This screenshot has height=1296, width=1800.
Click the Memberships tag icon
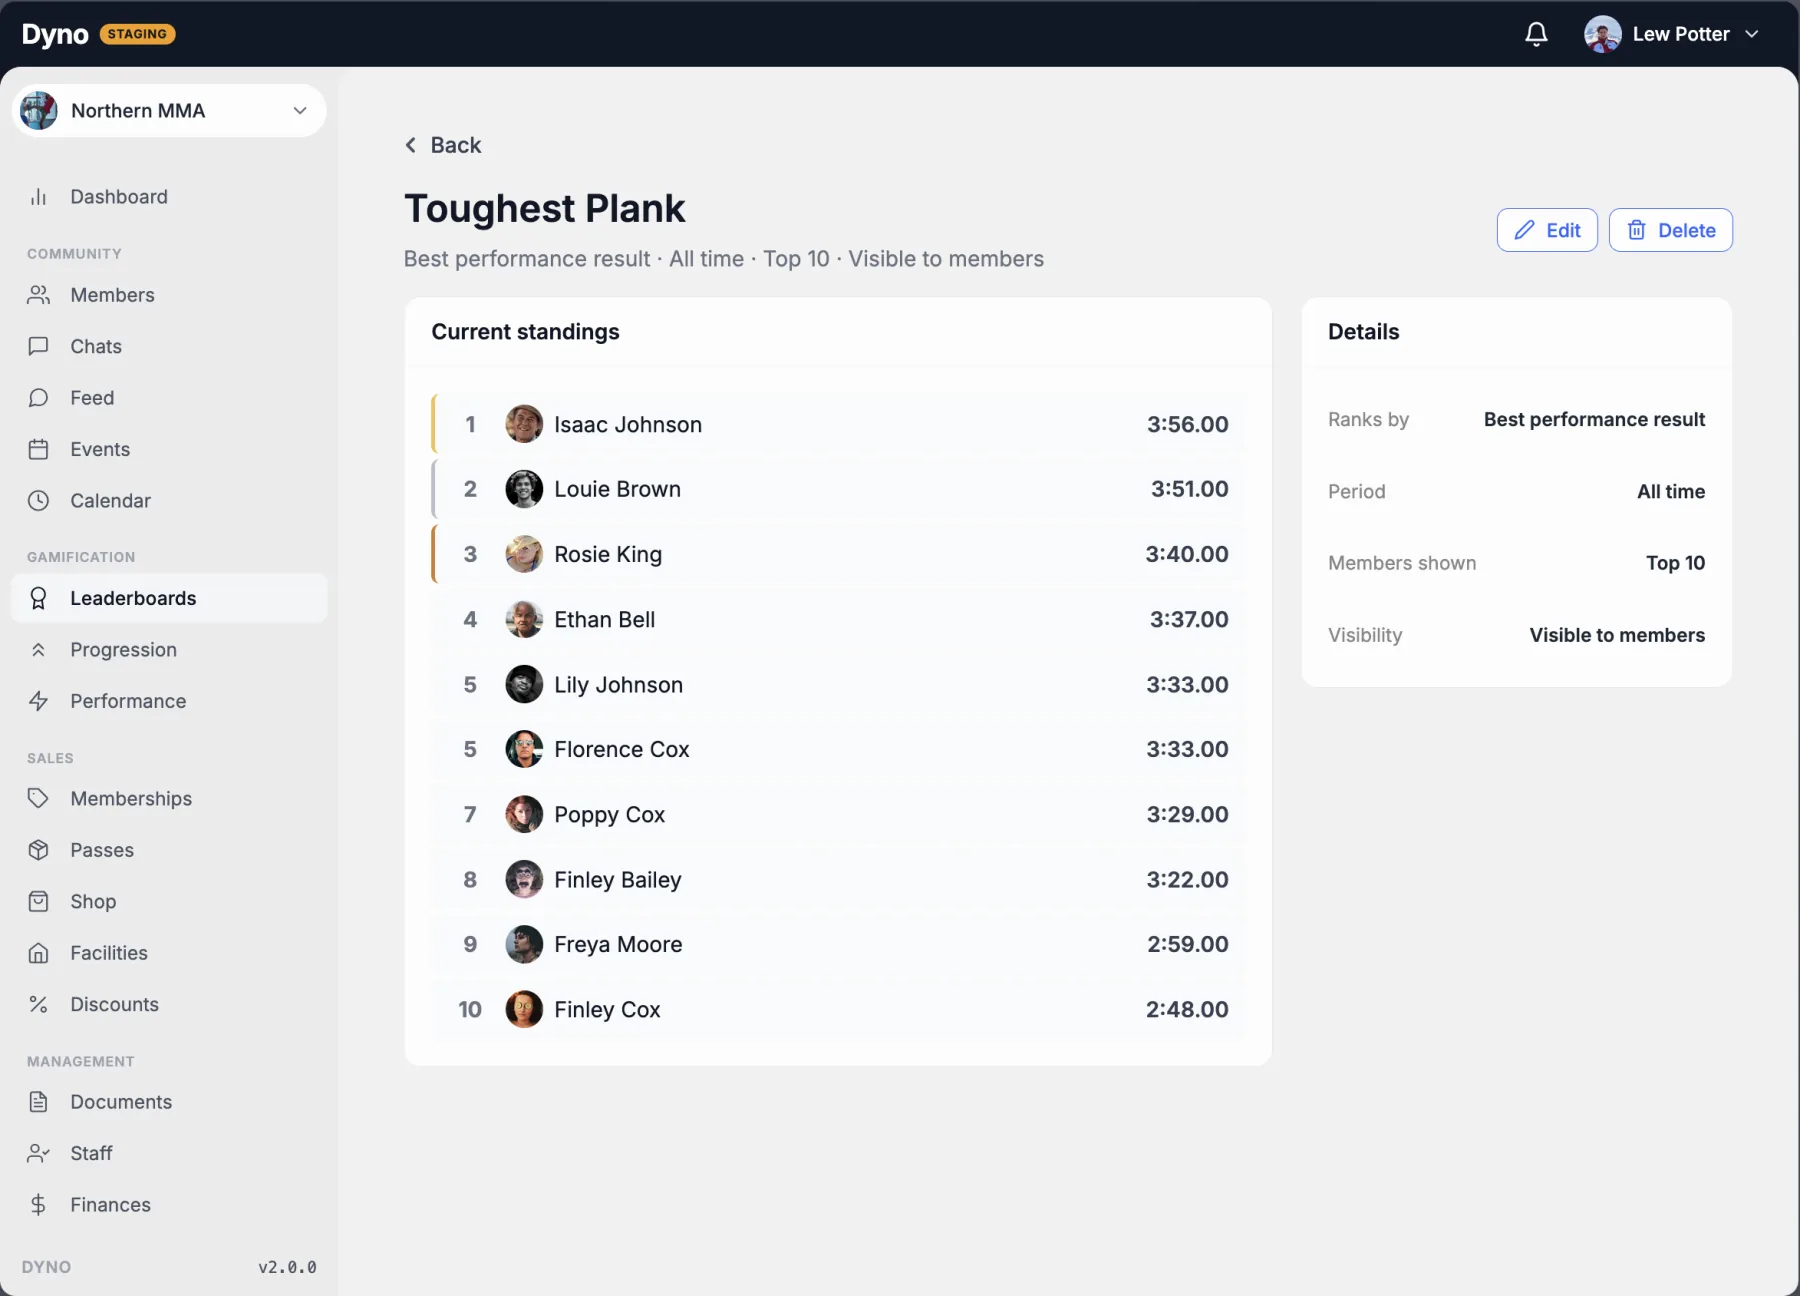[x=38, y=798]
